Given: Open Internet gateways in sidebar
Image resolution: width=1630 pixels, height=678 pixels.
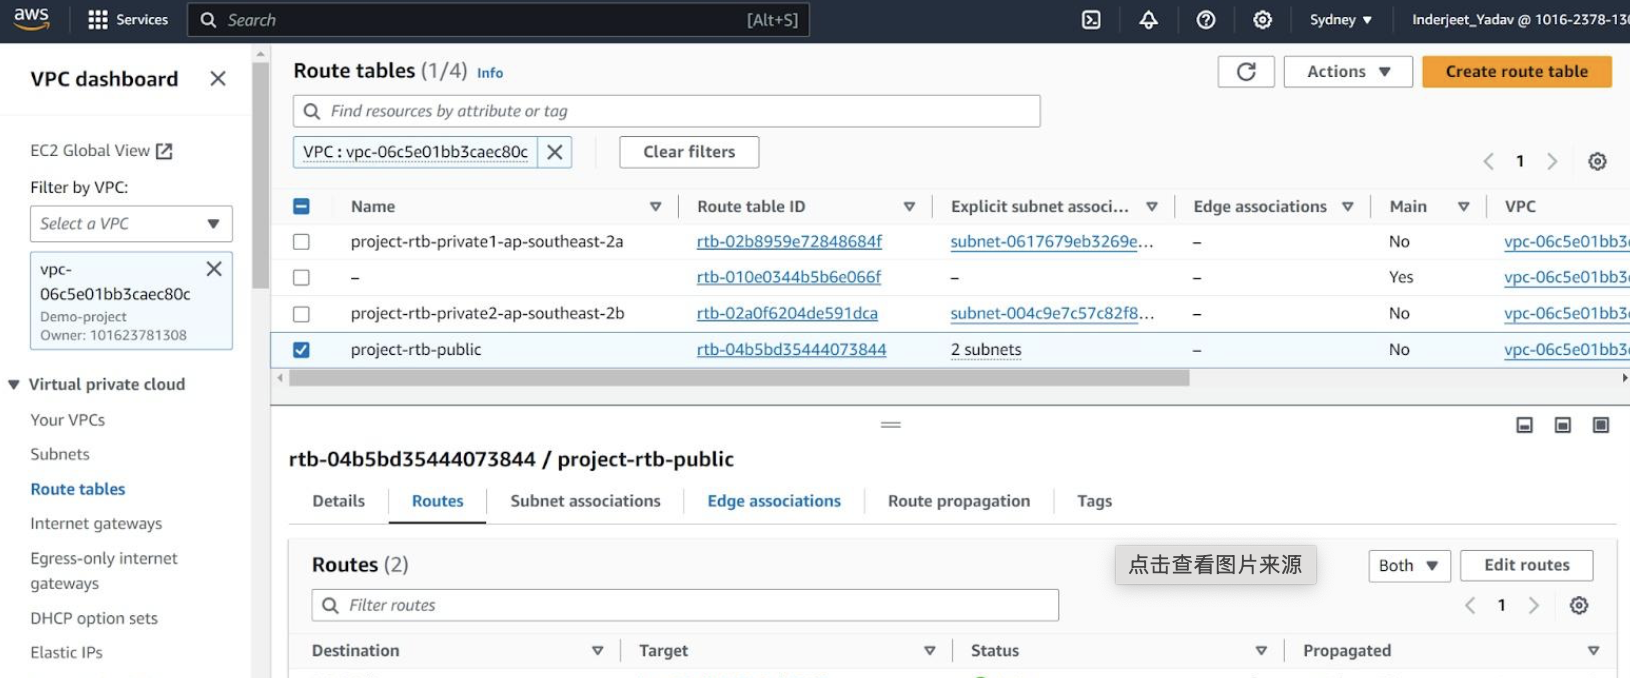Looking at the screenshot, I should click(96, 524).
